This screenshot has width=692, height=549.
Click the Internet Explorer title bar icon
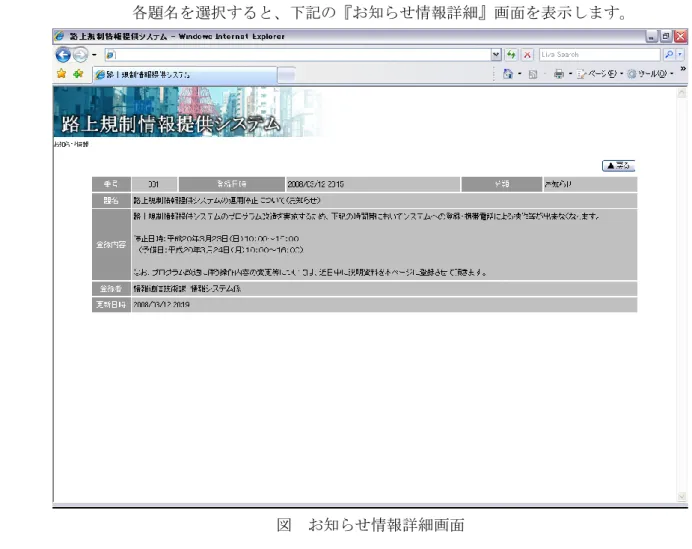59,36
